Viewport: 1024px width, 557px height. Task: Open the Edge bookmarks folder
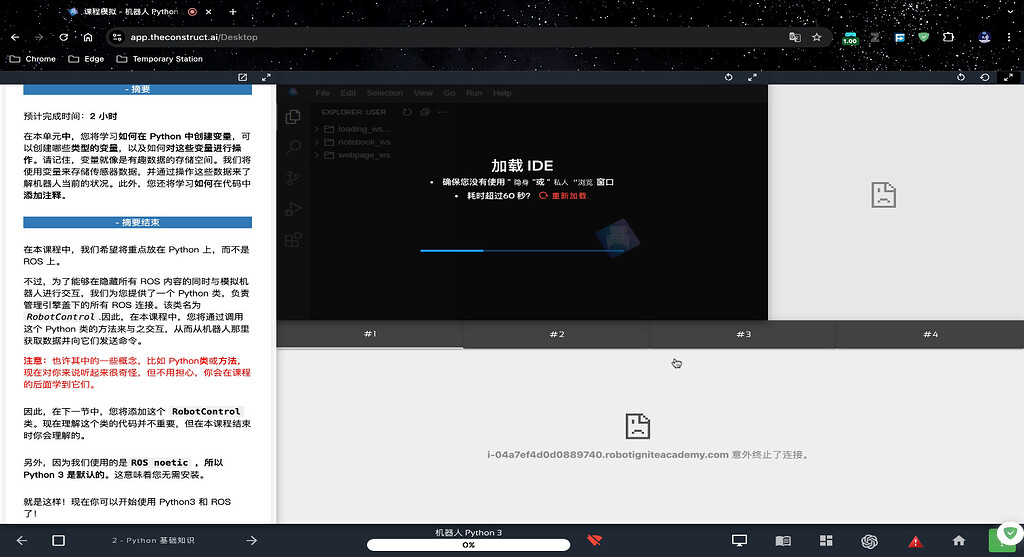86,59
